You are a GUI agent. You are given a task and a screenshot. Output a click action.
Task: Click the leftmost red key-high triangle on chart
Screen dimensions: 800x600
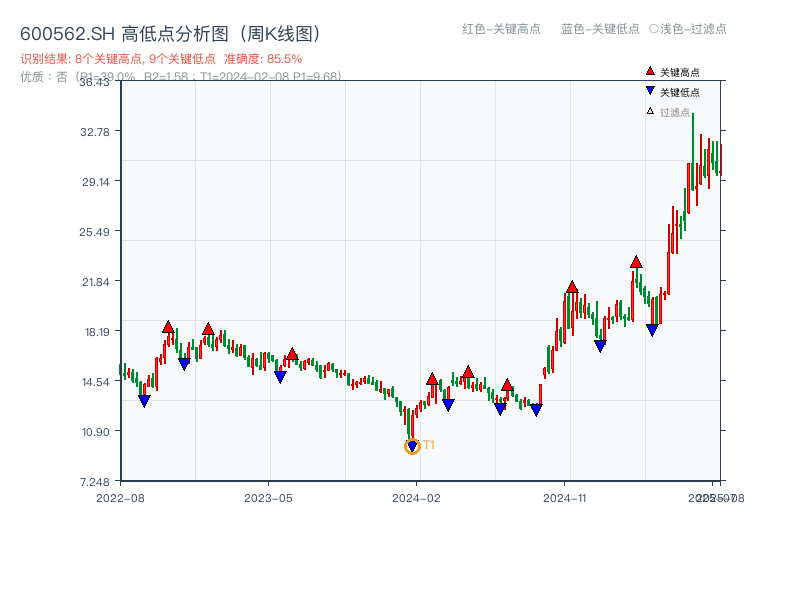point(168,327)
